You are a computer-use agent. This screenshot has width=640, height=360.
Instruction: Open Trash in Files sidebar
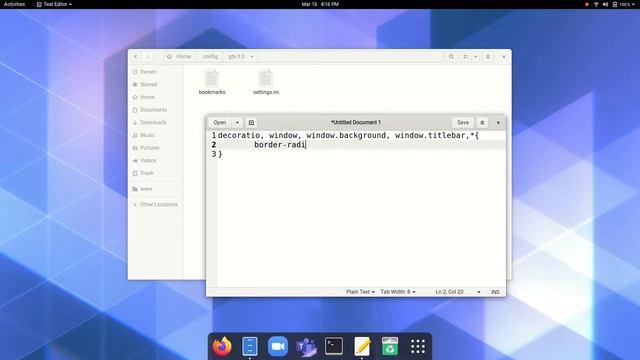tap(156, 173)
